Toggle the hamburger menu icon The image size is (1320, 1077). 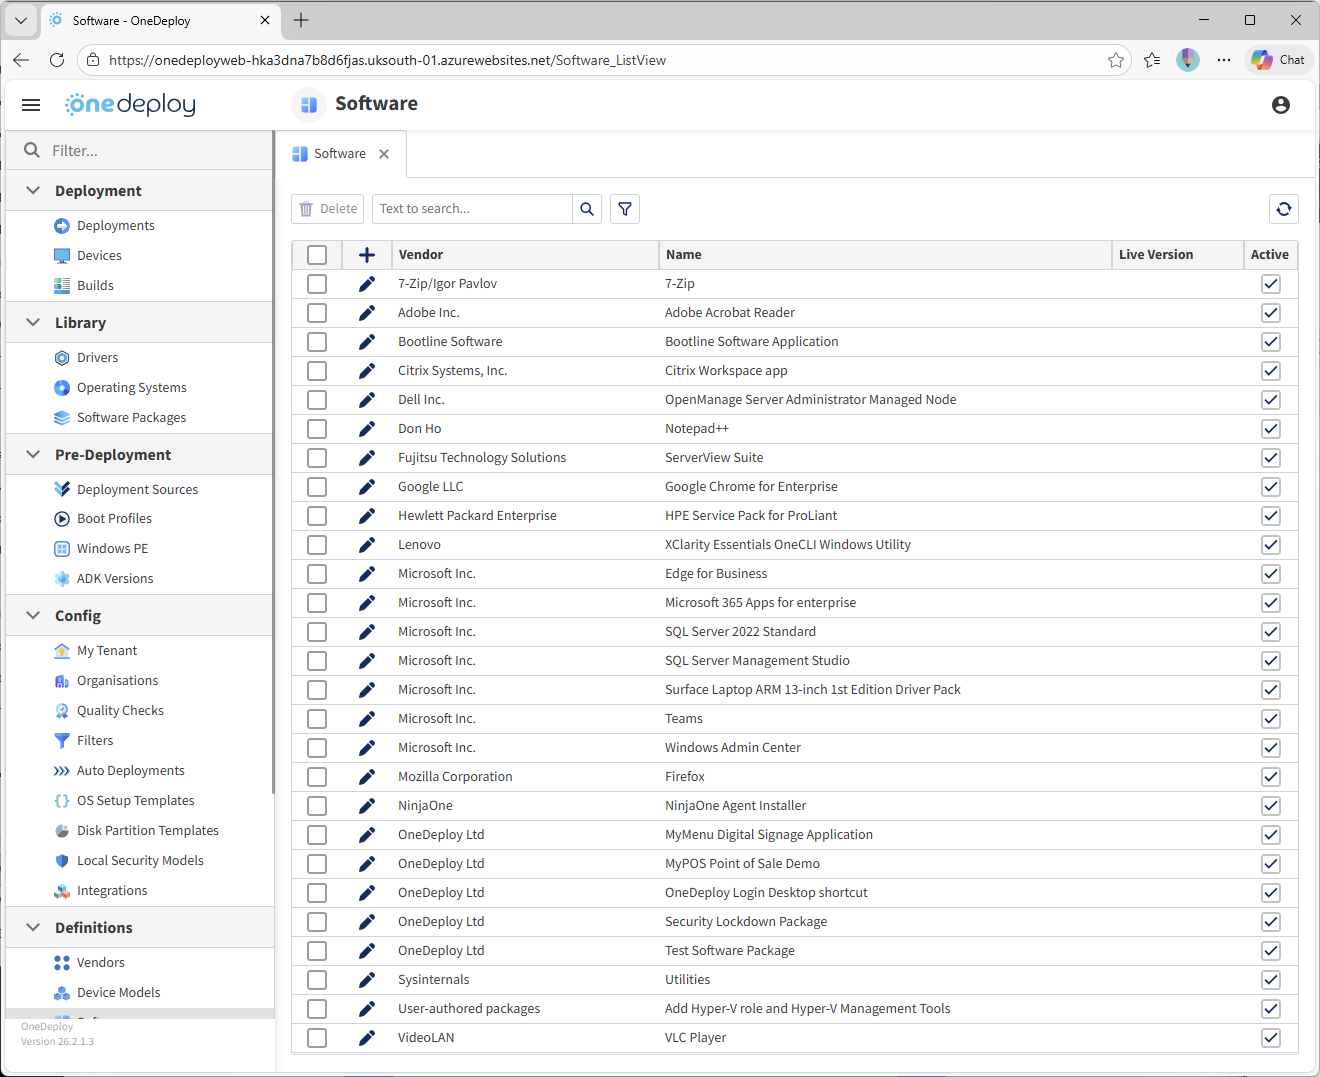coord(31,105)
